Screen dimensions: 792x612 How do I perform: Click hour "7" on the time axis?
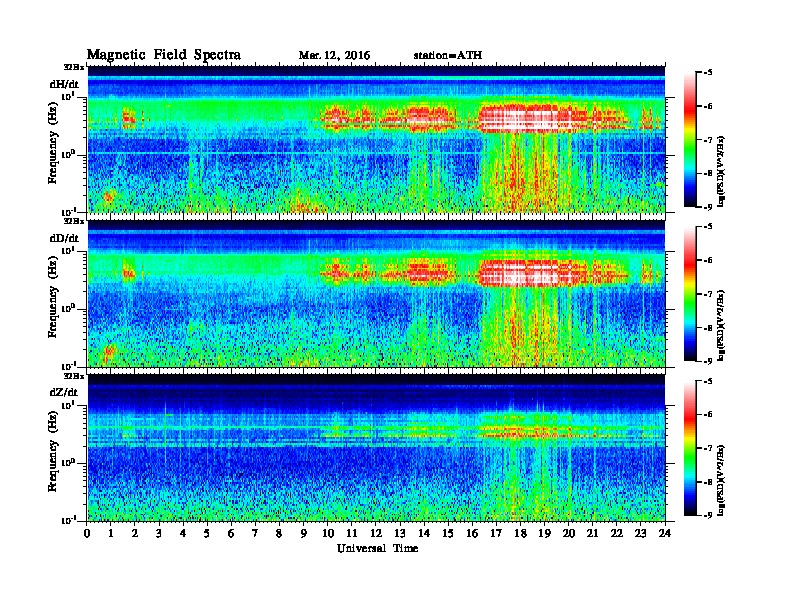tap(256, 533)
